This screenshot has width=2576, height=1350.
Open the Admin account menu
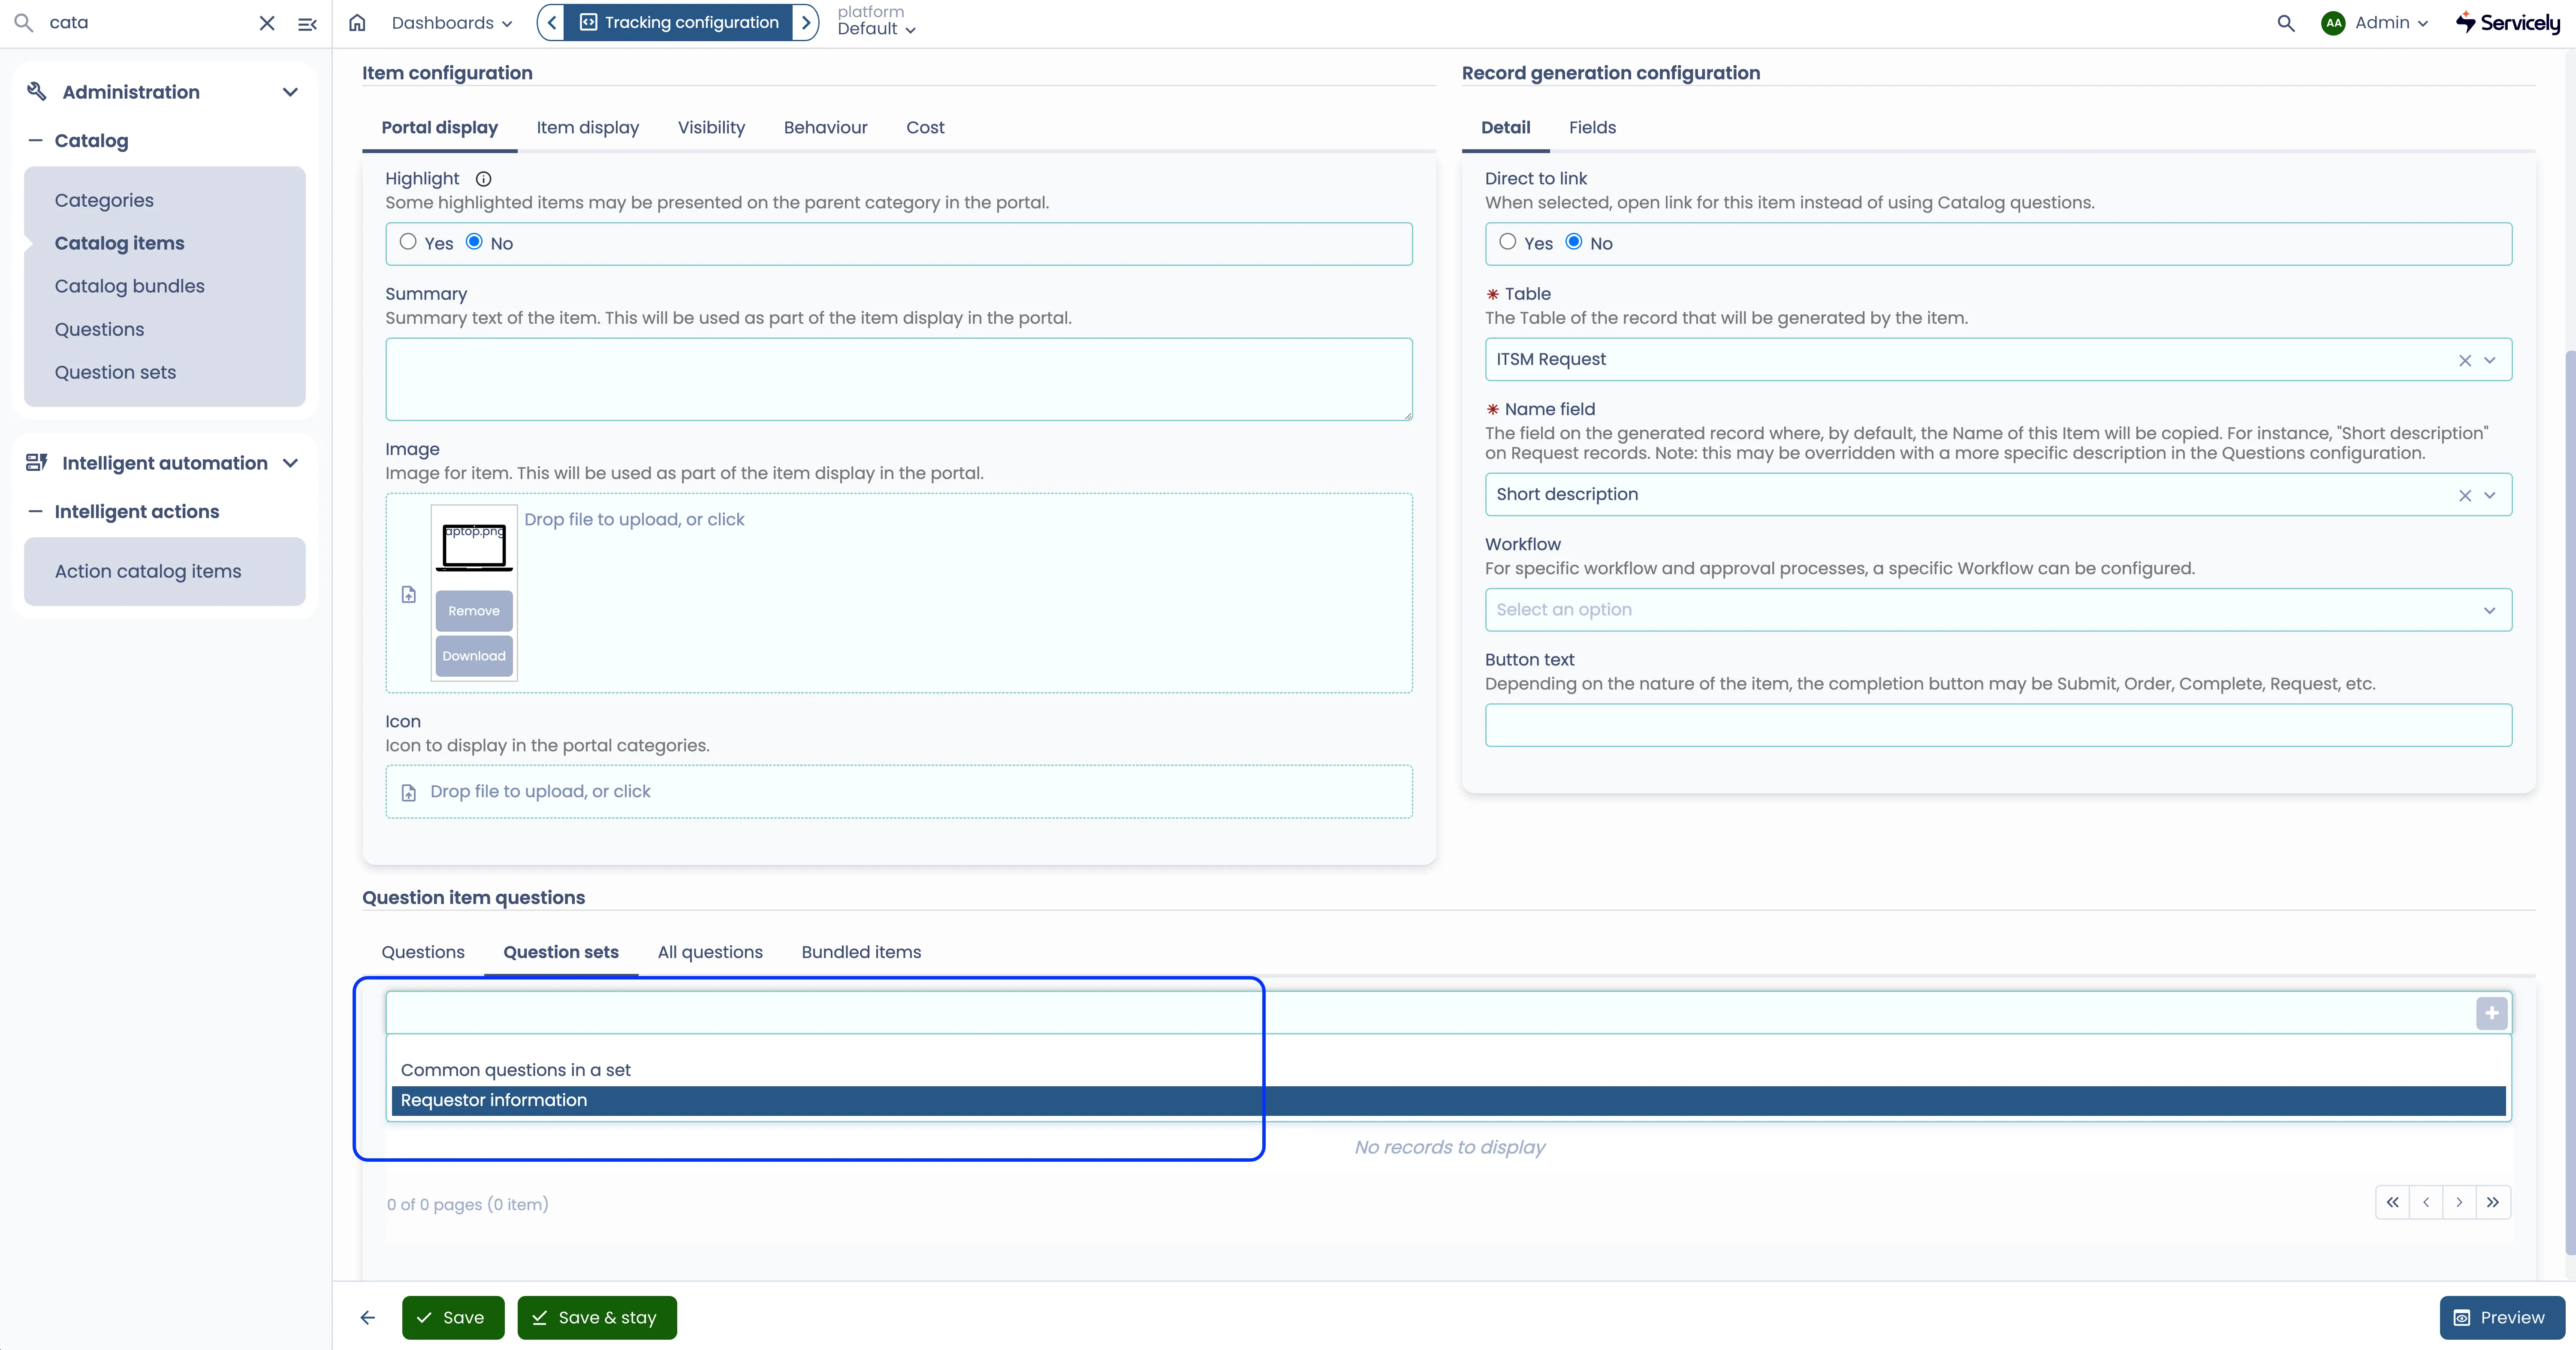click(x=2391, y=23)
